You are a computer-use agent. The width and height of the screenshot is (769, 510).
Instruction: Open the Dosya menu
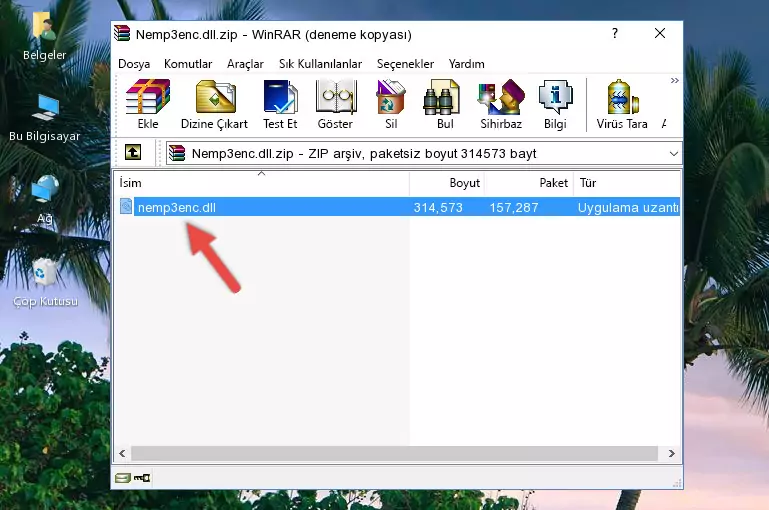(x=134, y=64)
